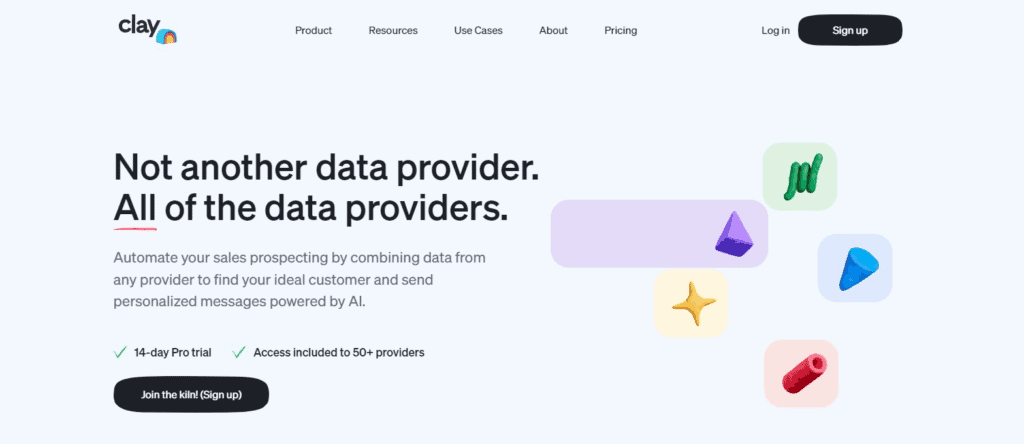This screenshot has width=1024, height=444.
Task: Click the lavender rounded banner panel
Action: pyautogui.click(x=659, y=234)
